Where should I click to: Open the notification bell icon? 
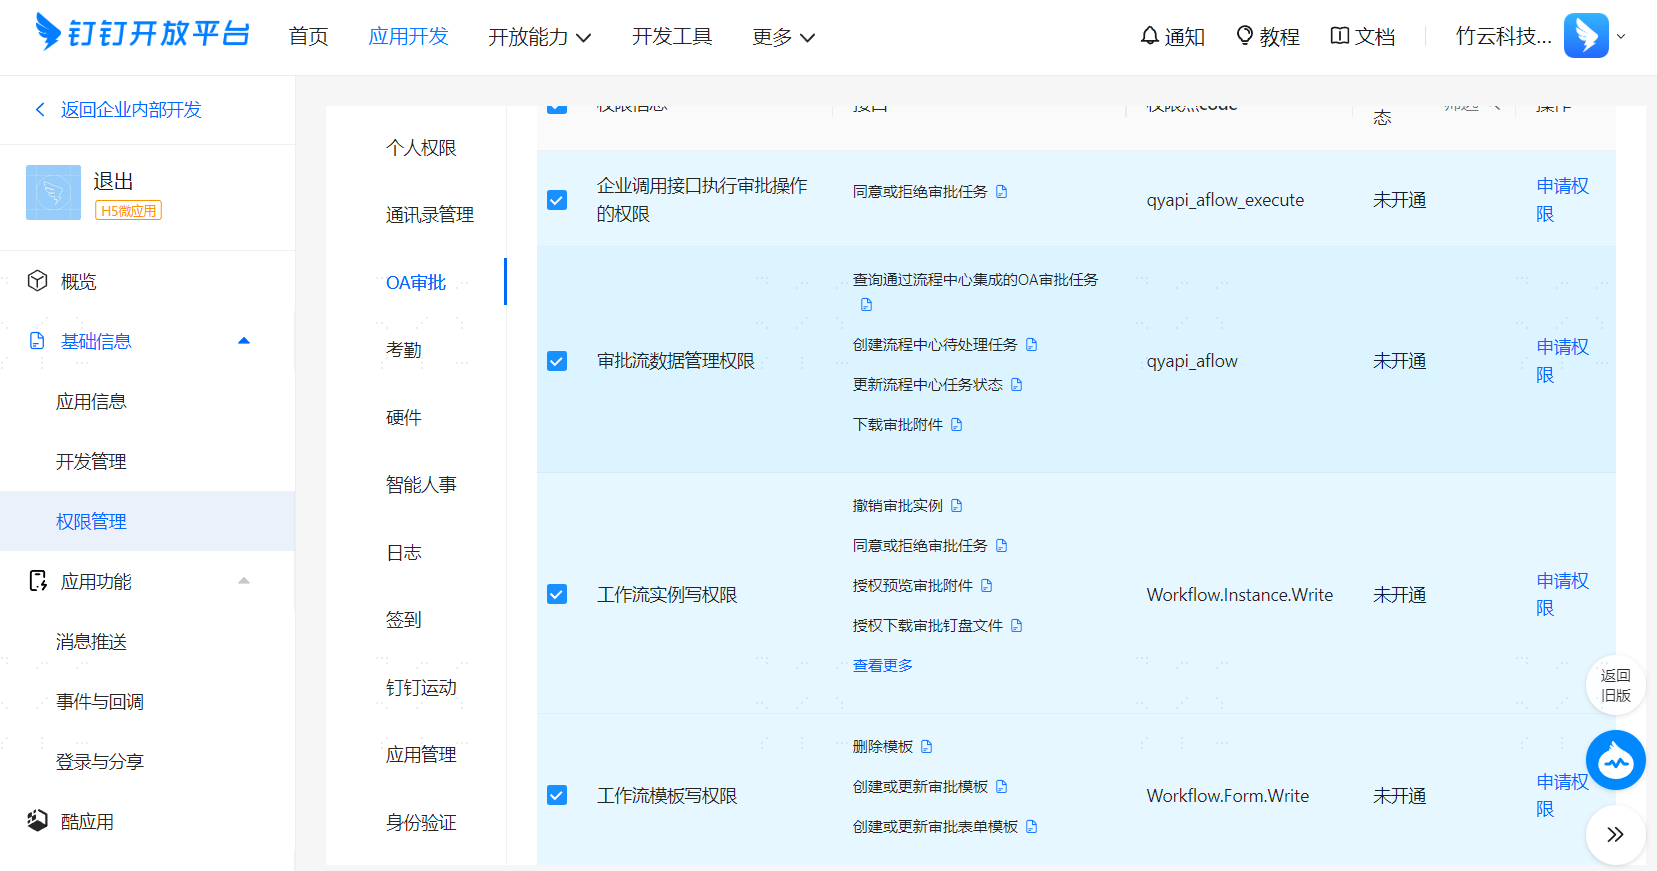1150,36
